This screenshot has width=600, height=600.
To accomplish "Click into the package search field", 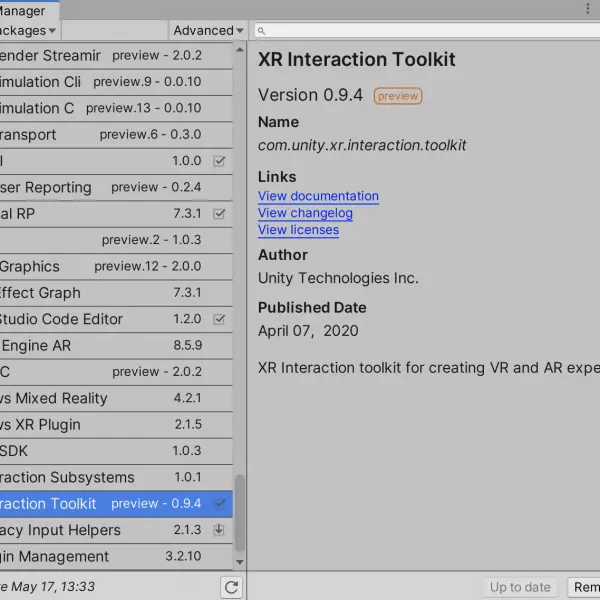I will pyautogui.click(x=429, y=31).
